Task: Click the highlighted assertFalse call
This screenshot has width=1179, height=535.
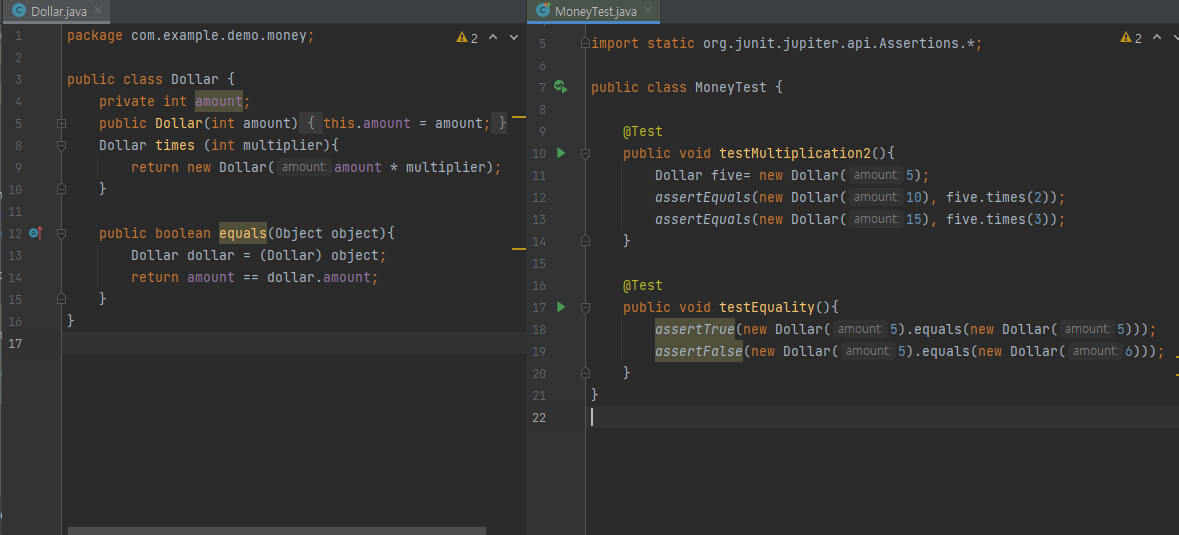Action: [x=699, y=351]
